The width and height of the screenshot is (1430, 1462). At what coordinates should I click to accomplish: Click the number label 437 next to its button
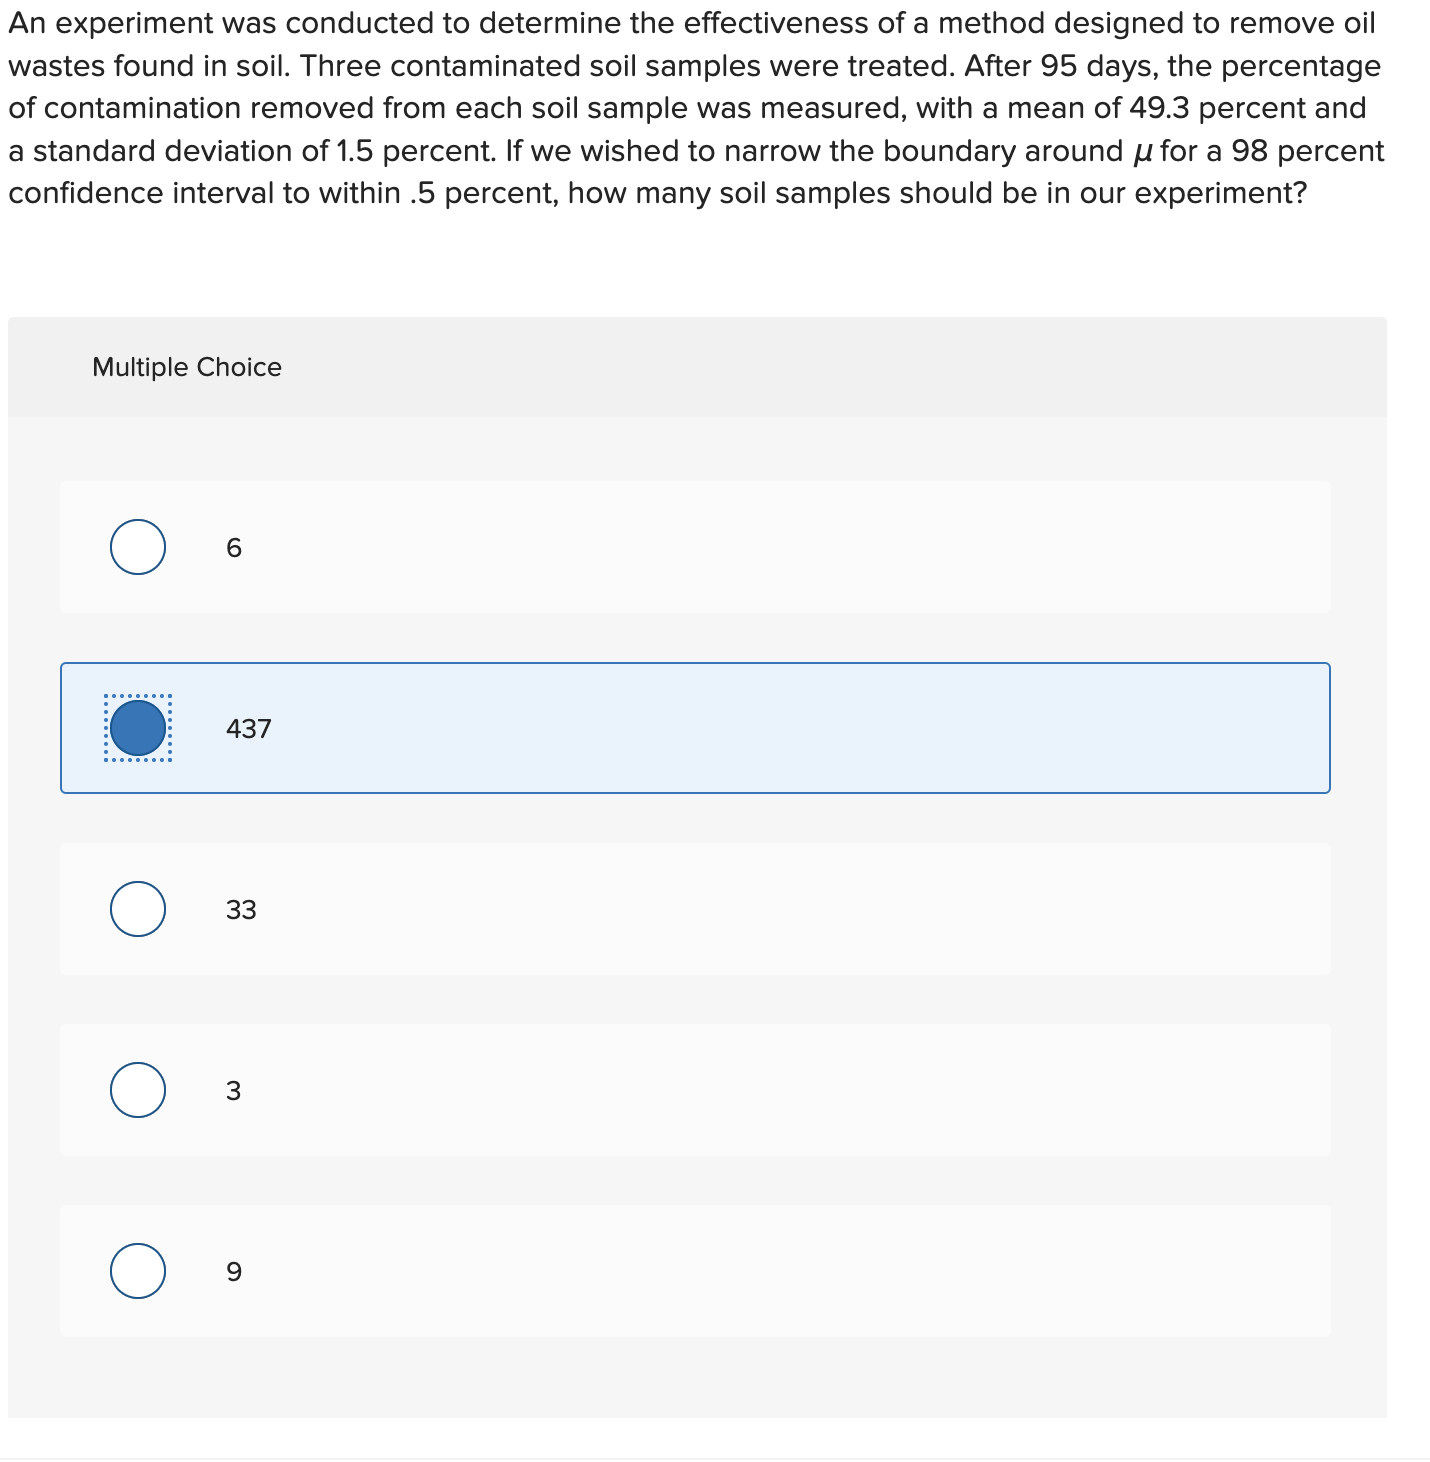(x=247, y=728)
